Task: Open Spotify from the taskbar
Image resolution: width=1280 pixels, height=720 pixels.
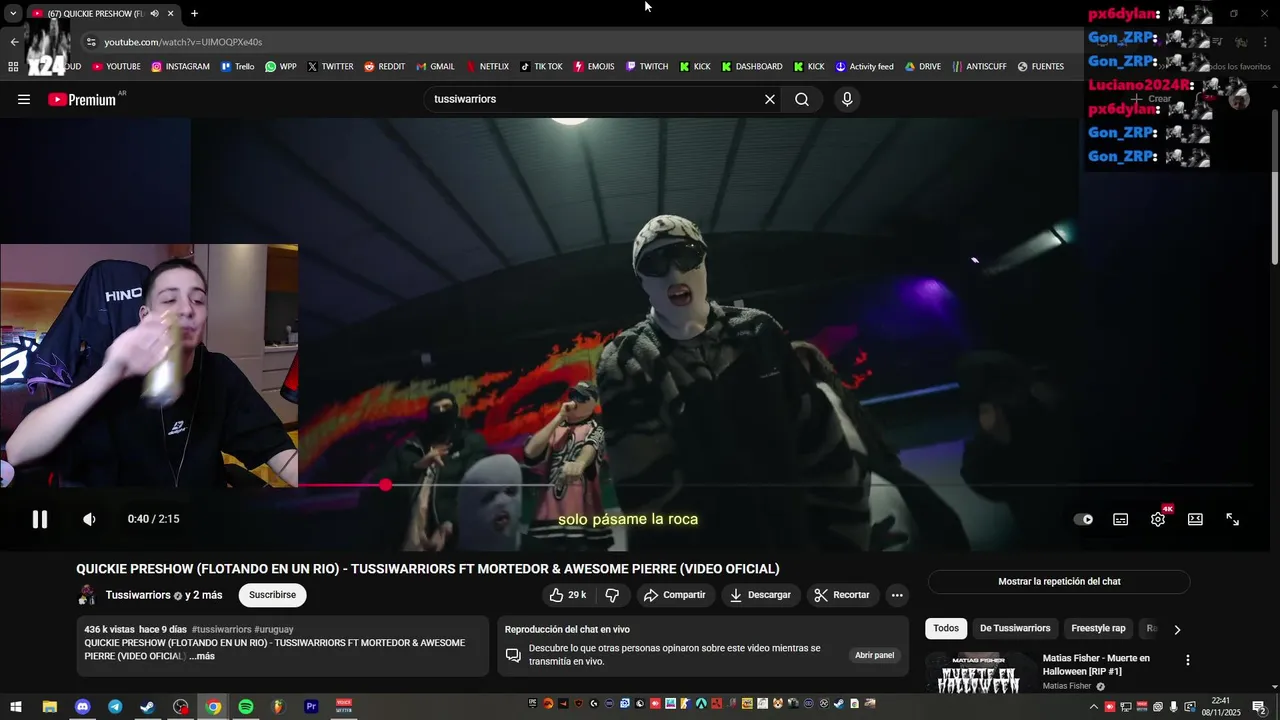Action: pos(246,707)
